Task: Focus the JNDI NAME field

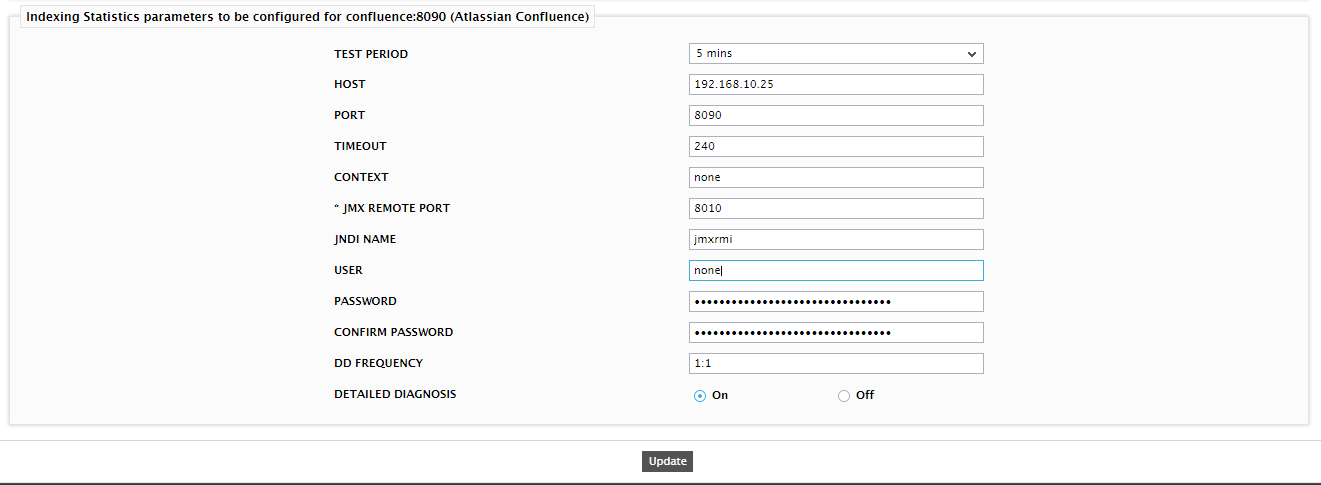Action: coord(836,240)
